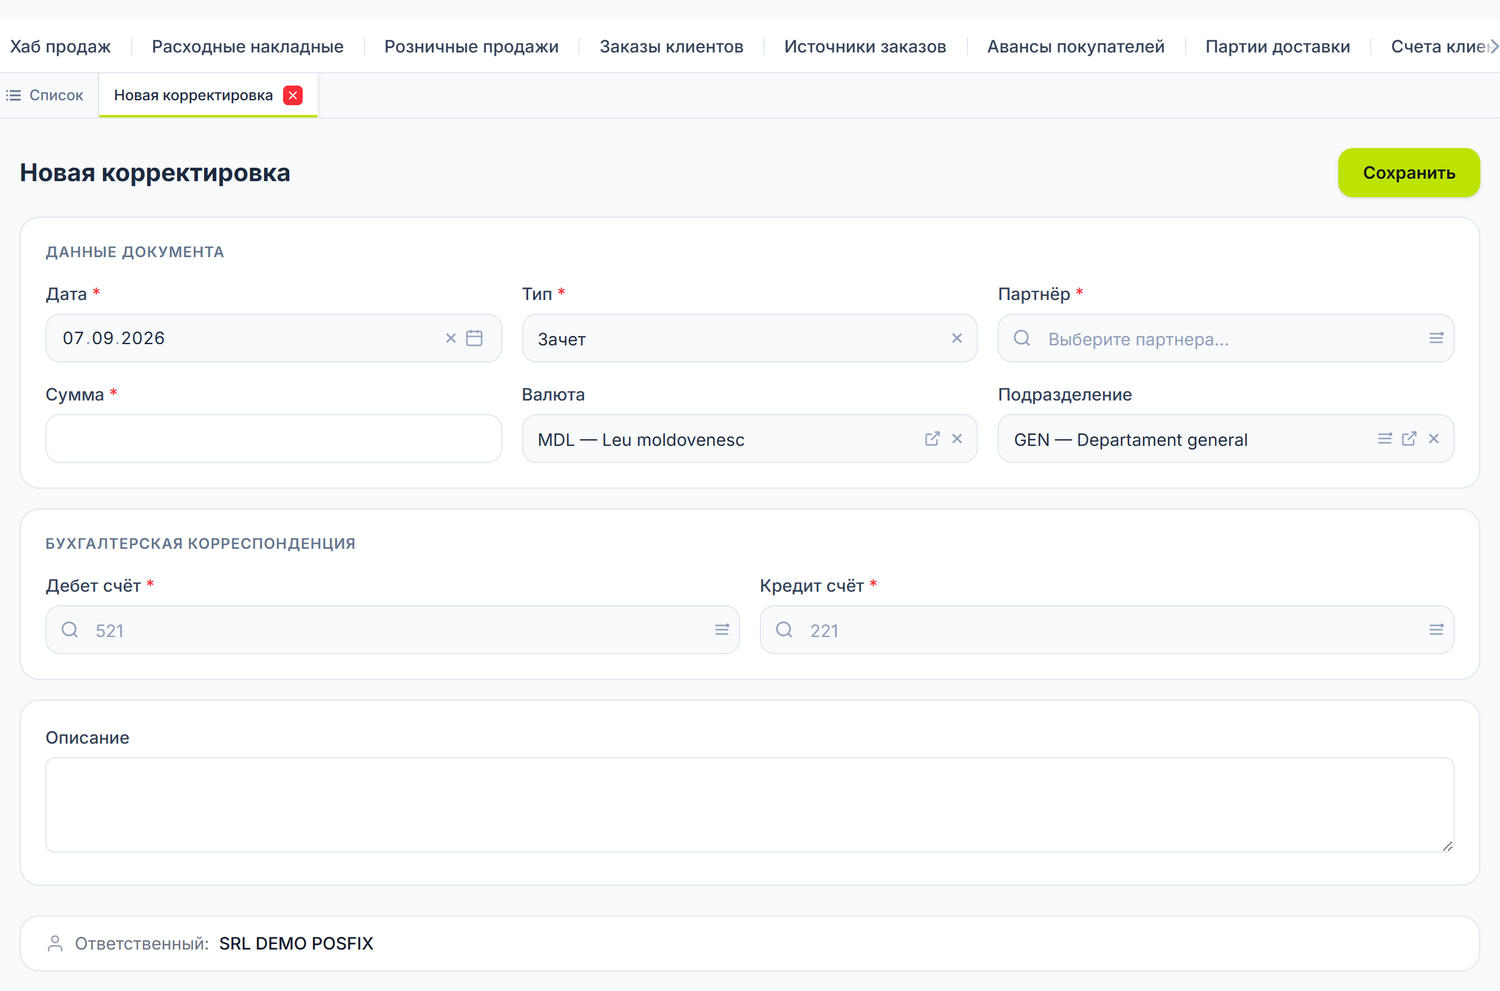Clear the Валюта field value

tap(957, 438)
